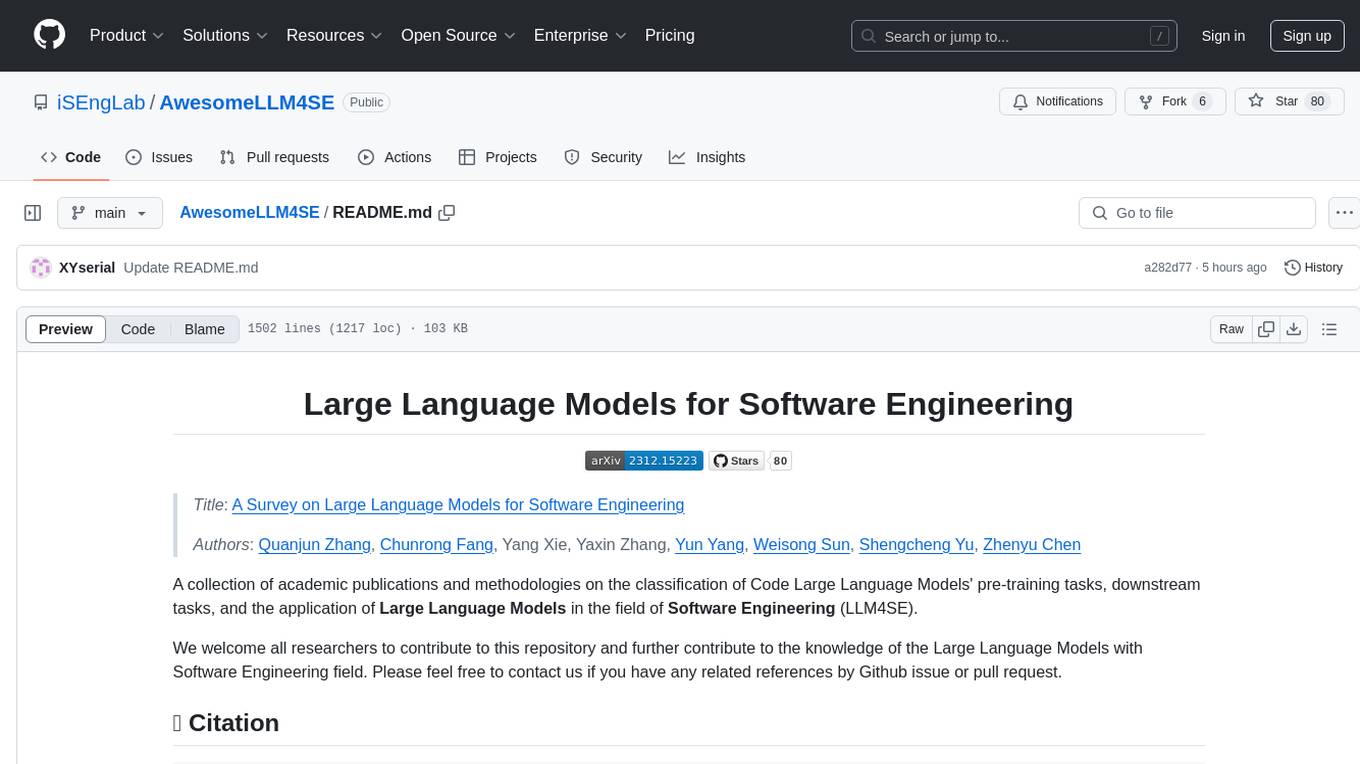This screenshot has height=764, width=1360.
Task: Open the more file actions menu
Action: coord(1344,213)
